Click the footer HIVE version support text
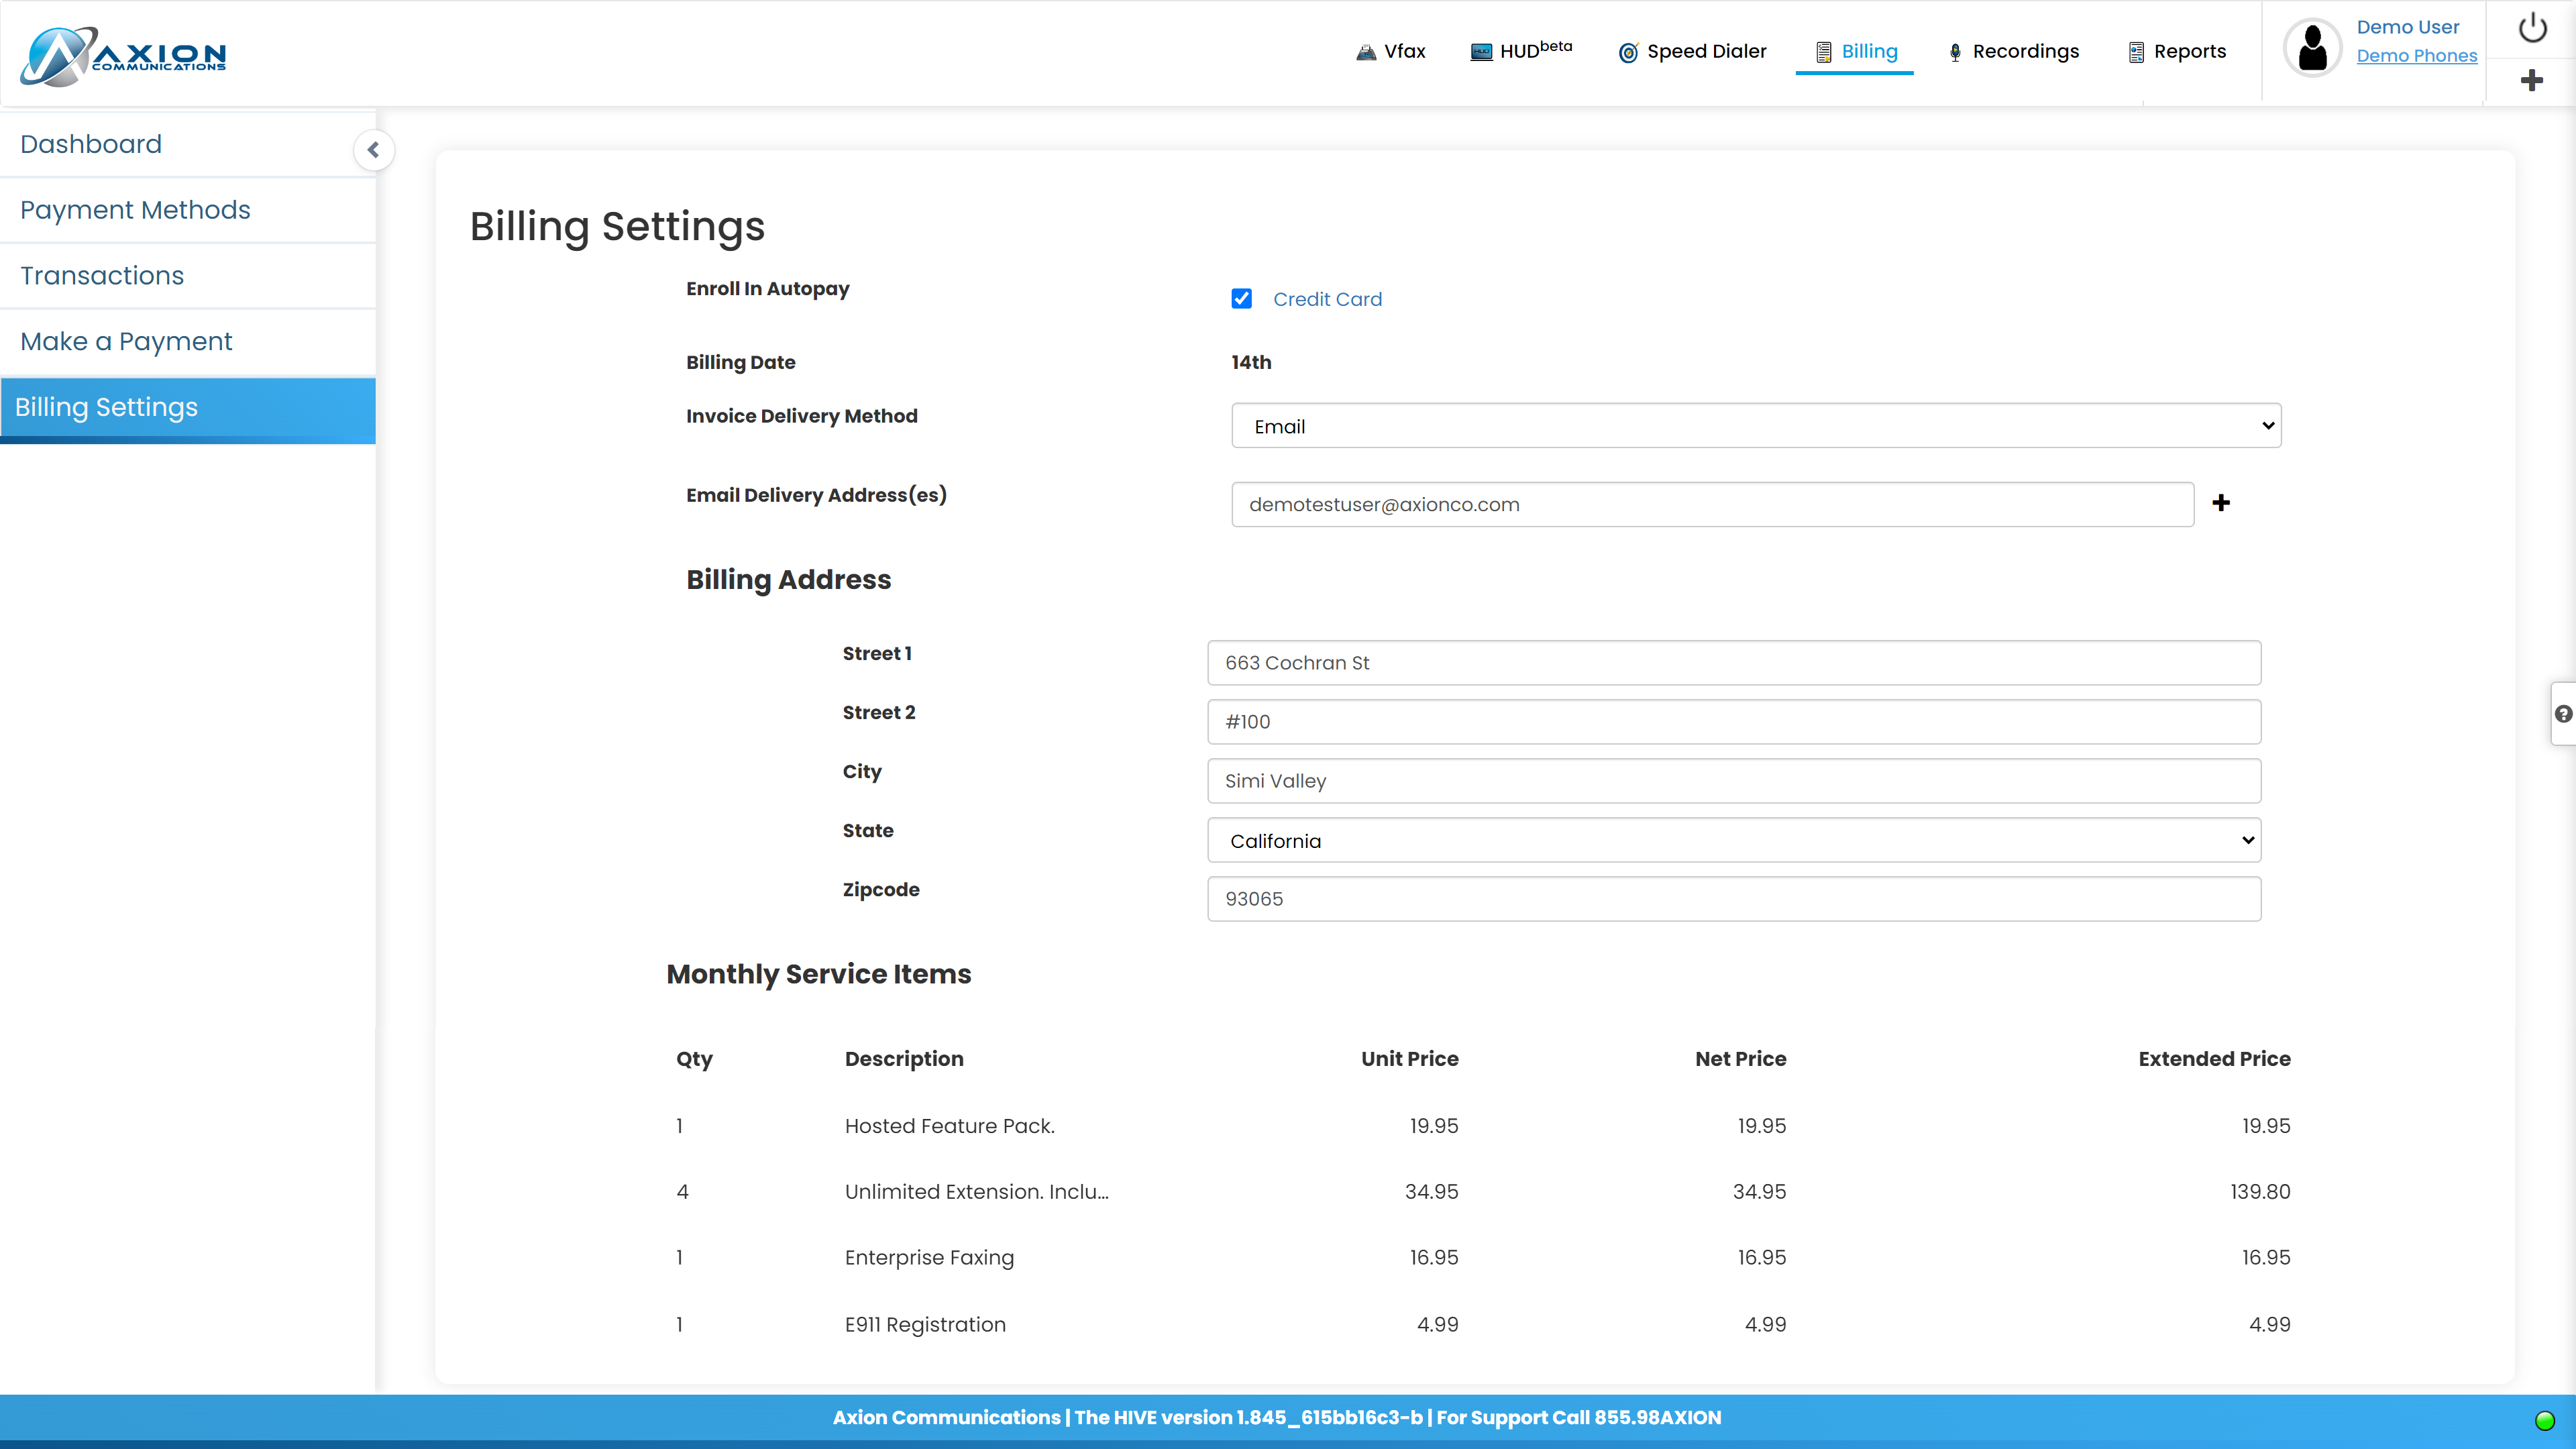 pos(1277,1418)
